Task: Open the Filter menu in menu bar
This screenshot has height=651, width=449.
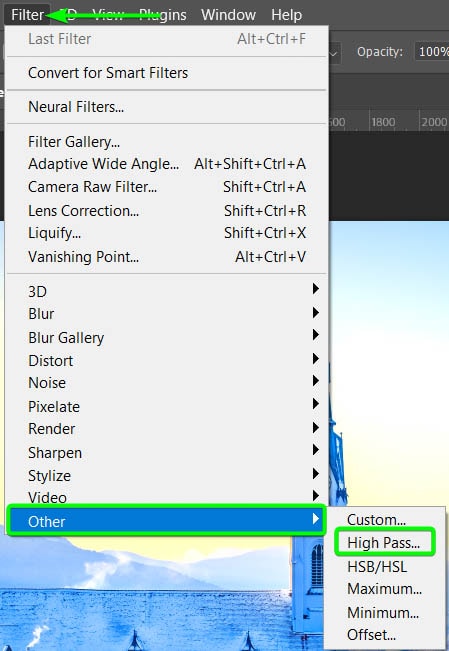Action: tap(27, 15)
